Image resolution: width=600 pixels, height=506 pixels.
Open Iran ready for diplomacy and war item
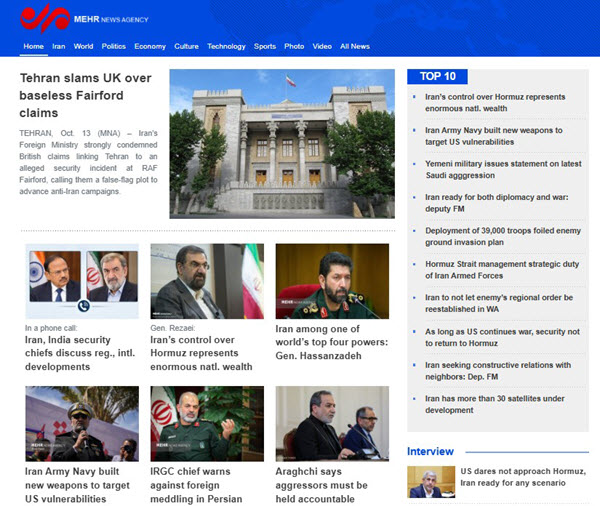[497, 203]
